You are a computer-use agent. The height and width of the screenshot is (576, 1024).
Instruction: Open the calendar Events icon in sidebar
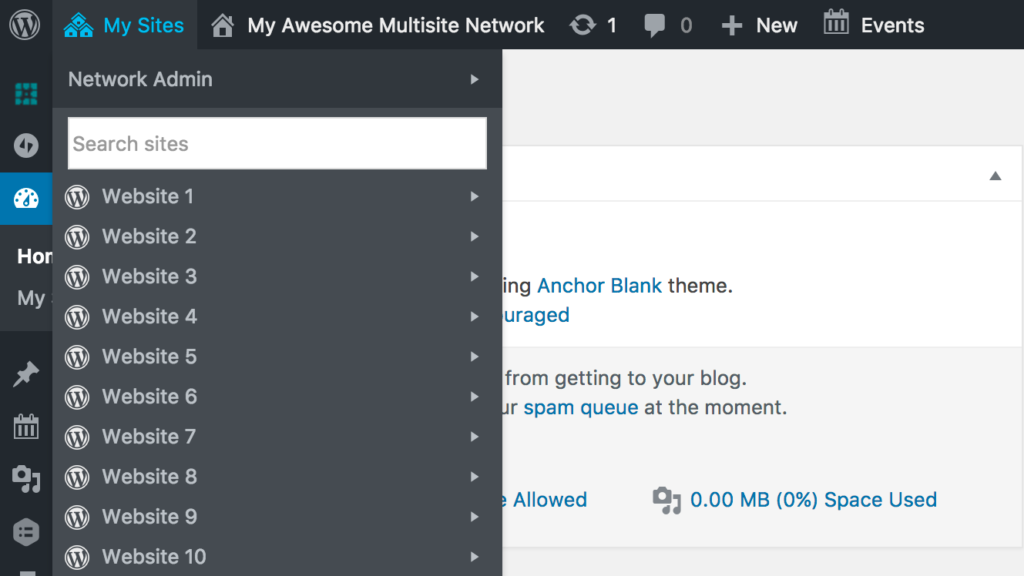pos(26,428)
